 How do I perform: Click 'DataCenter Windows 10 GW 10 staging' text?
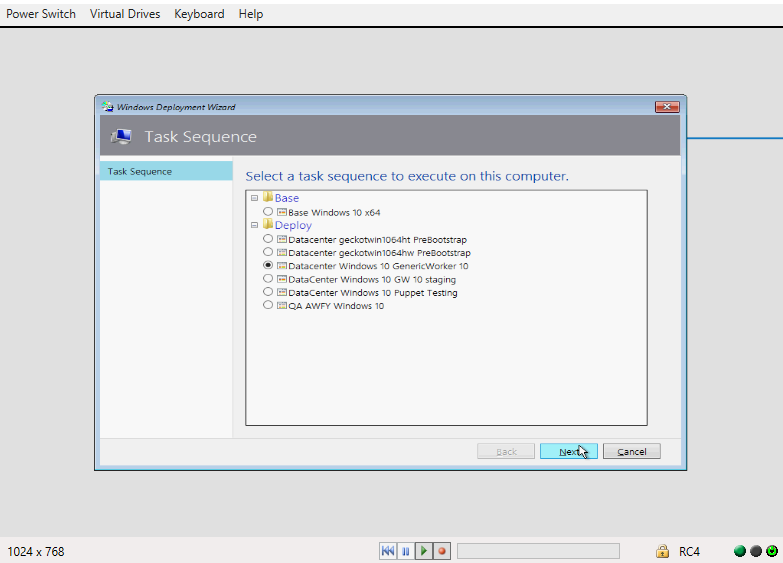click(x=372, y=280)
